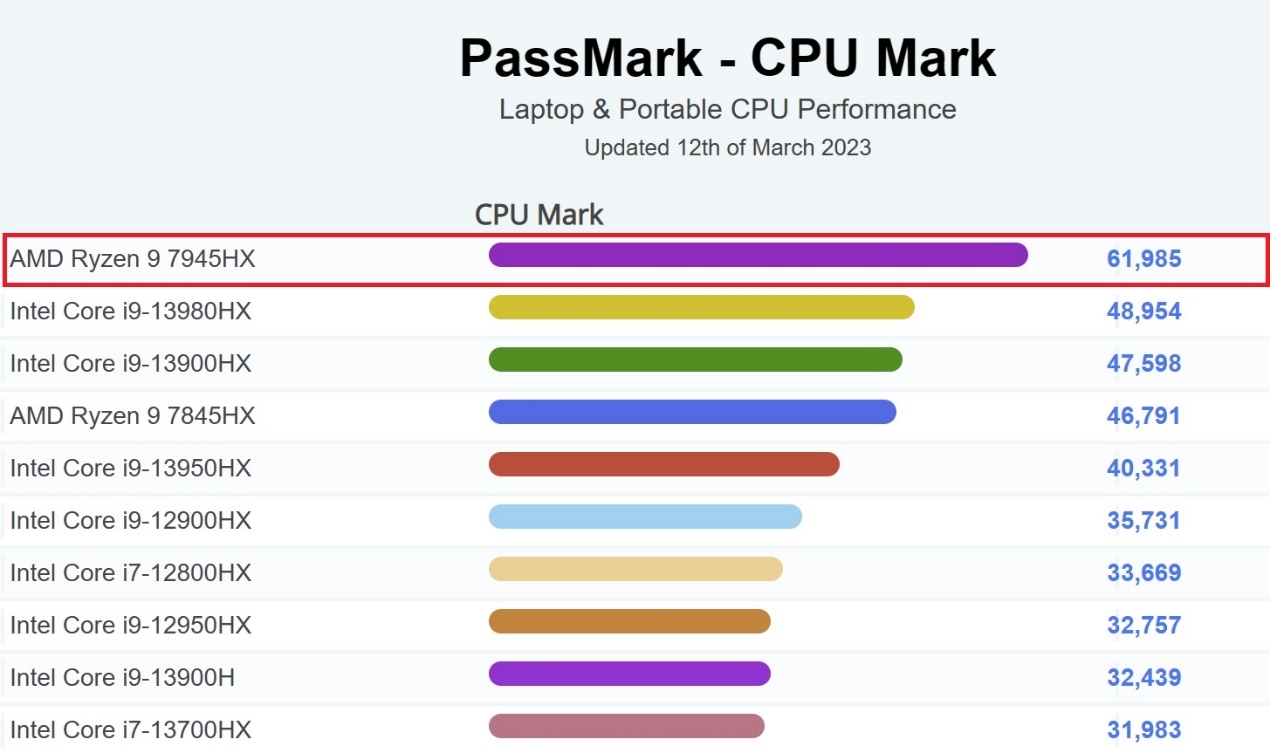Open AMD Ryzen 9 7845HX details
The height and width of the screenshot is (753, 1270).
click(x=133, y=416)
